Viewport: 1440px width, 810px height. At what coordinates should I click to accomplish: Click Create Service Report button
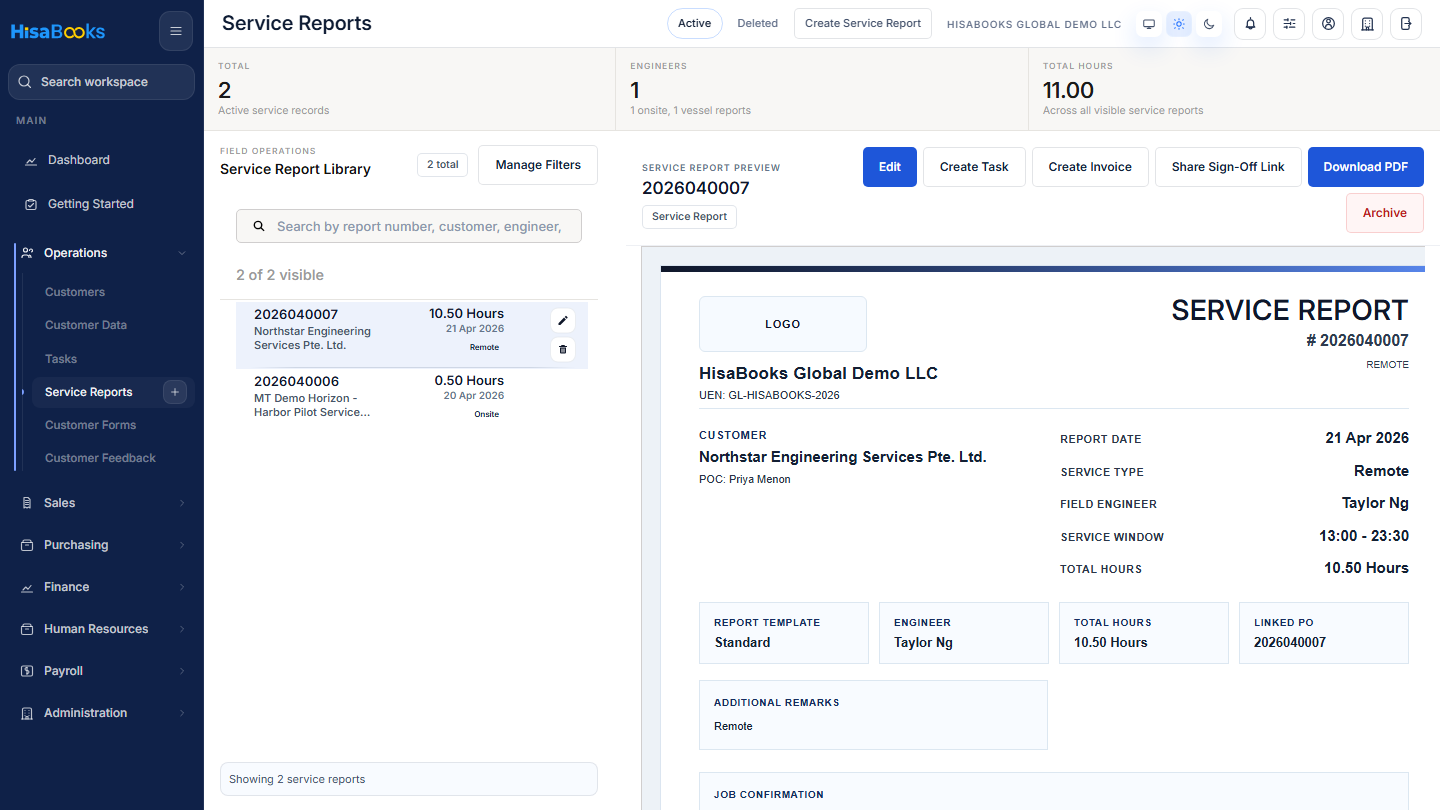click(863, 23)
